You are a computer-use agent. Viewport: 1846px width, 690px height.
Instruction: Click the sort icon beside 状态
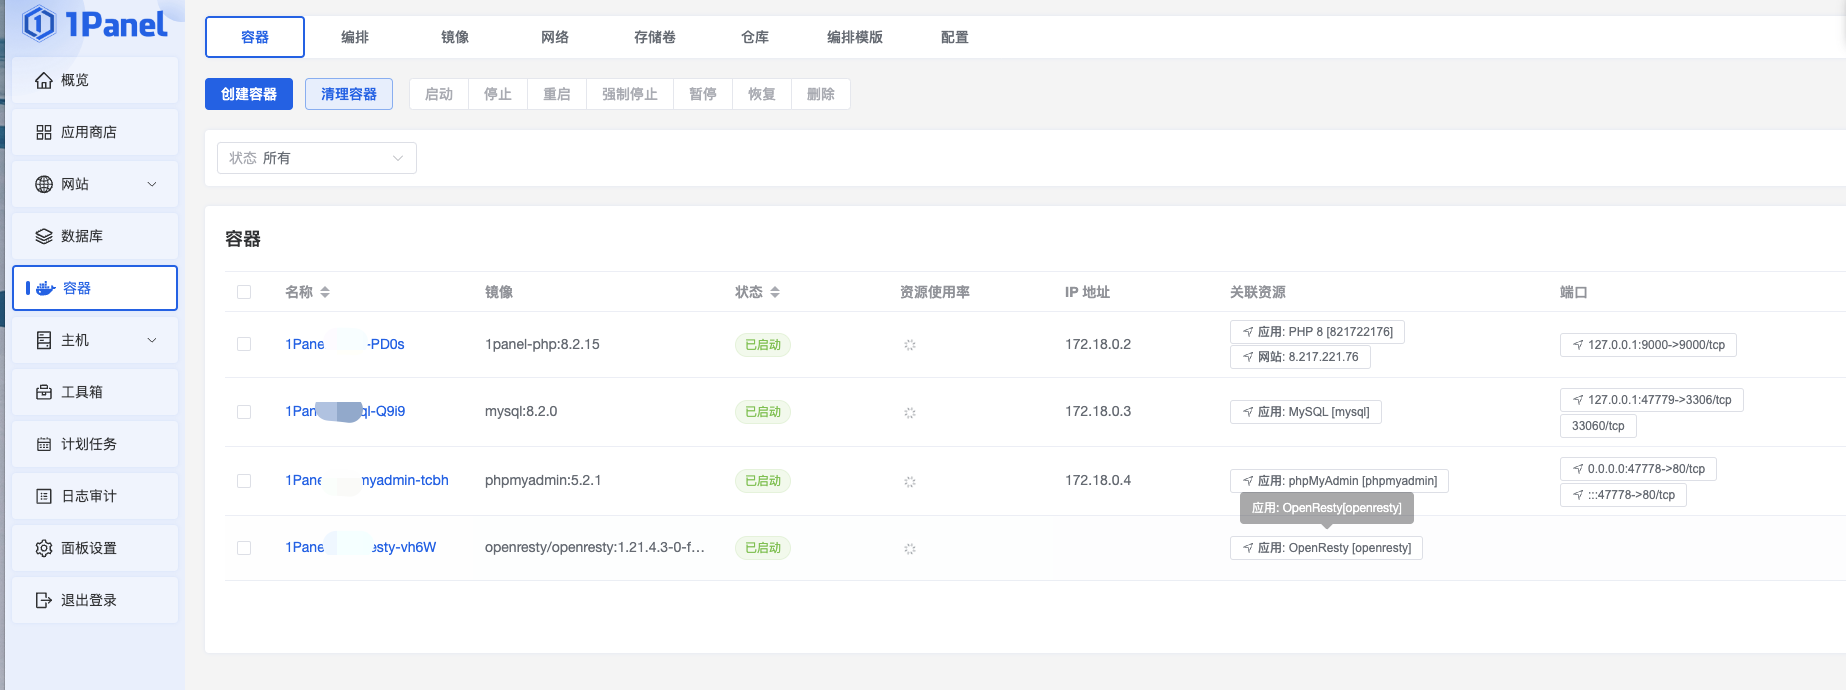775,292
